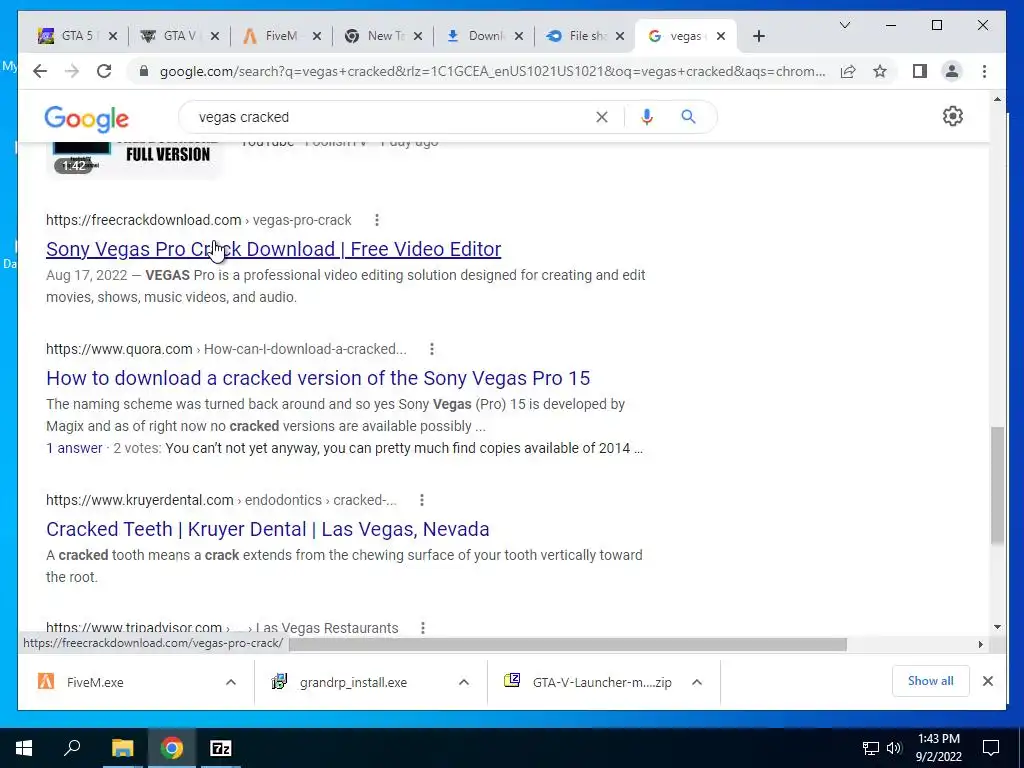This screenshot has width=1024, height=768.
Task: Switch to the FiveM tab
Action: (x=271, y=36)
